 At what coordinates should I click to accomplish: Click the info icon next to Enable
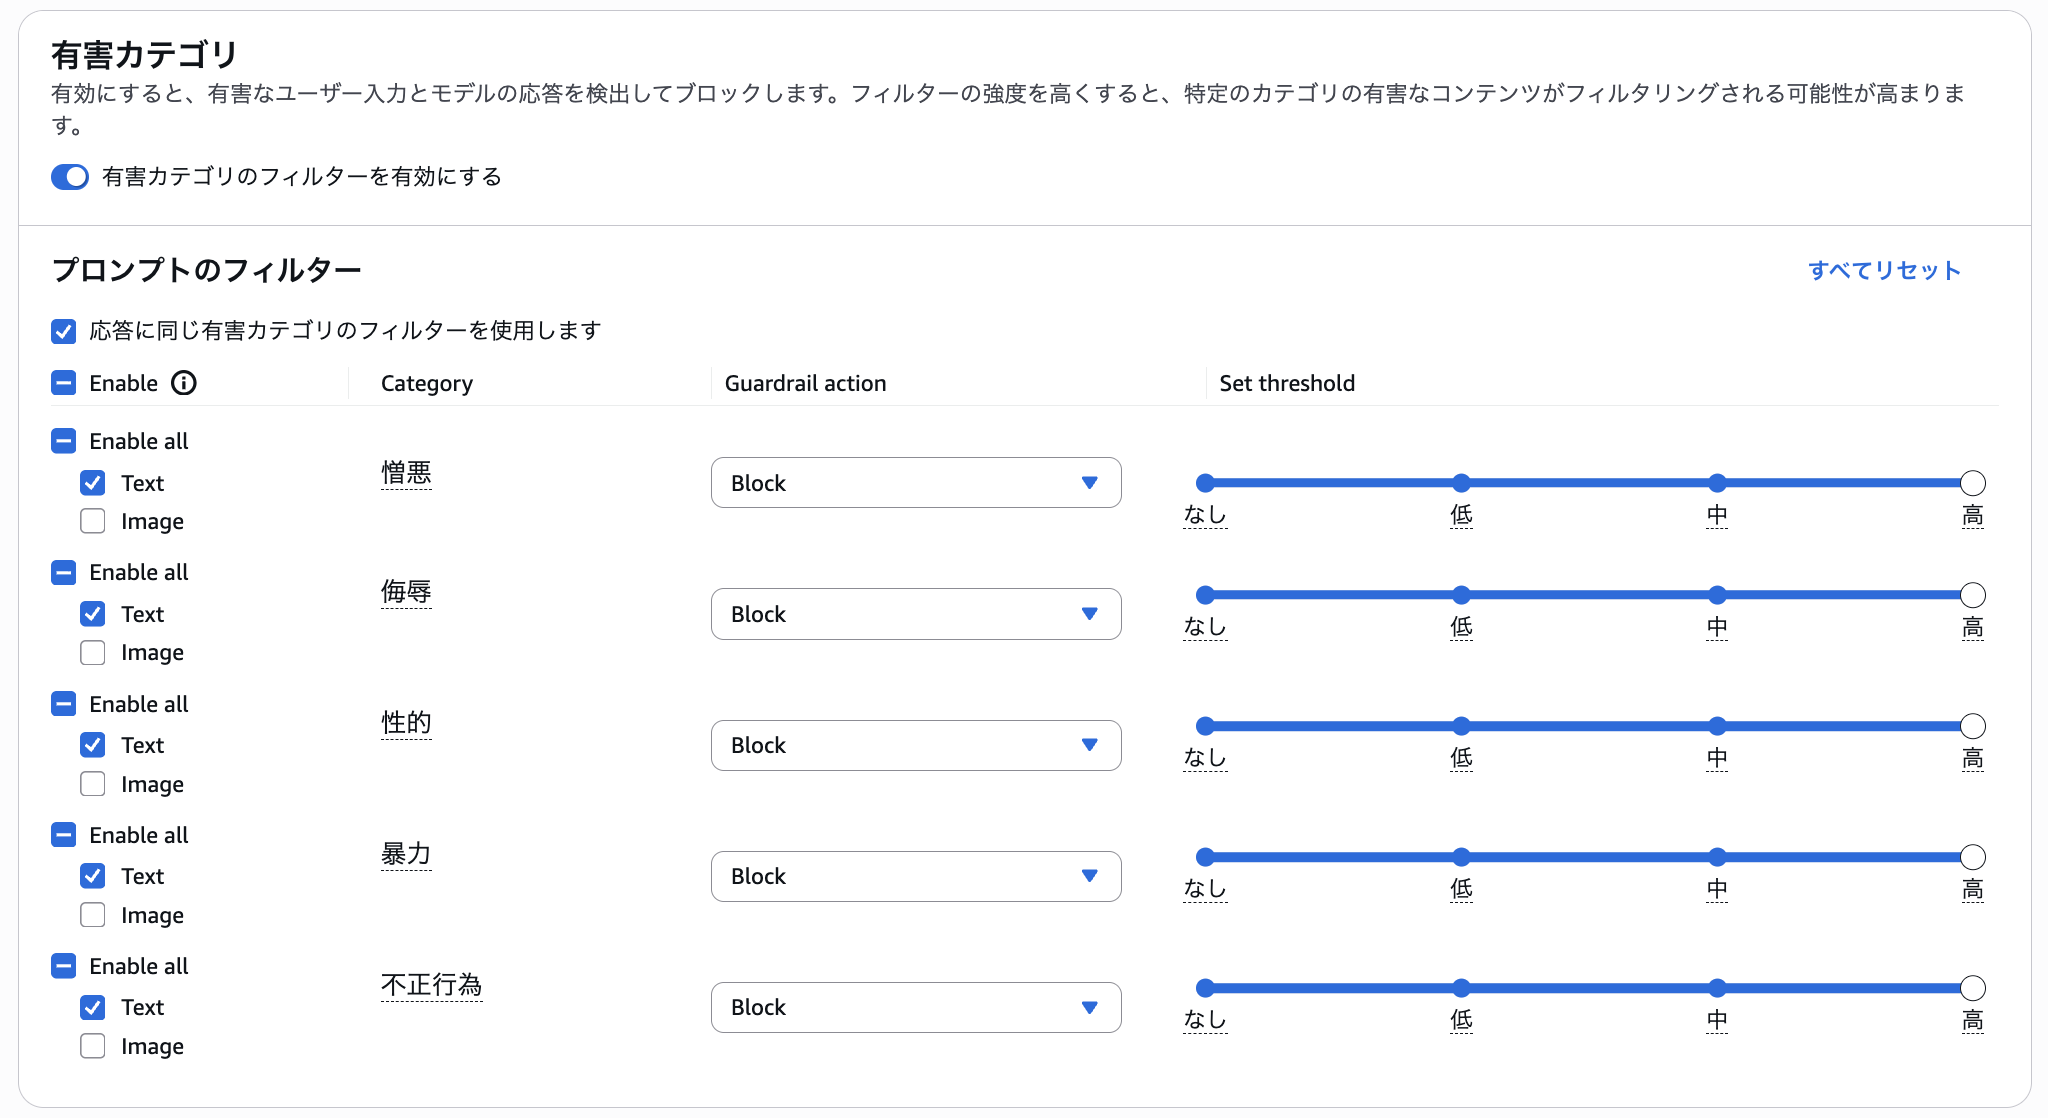tap(184, 383)
